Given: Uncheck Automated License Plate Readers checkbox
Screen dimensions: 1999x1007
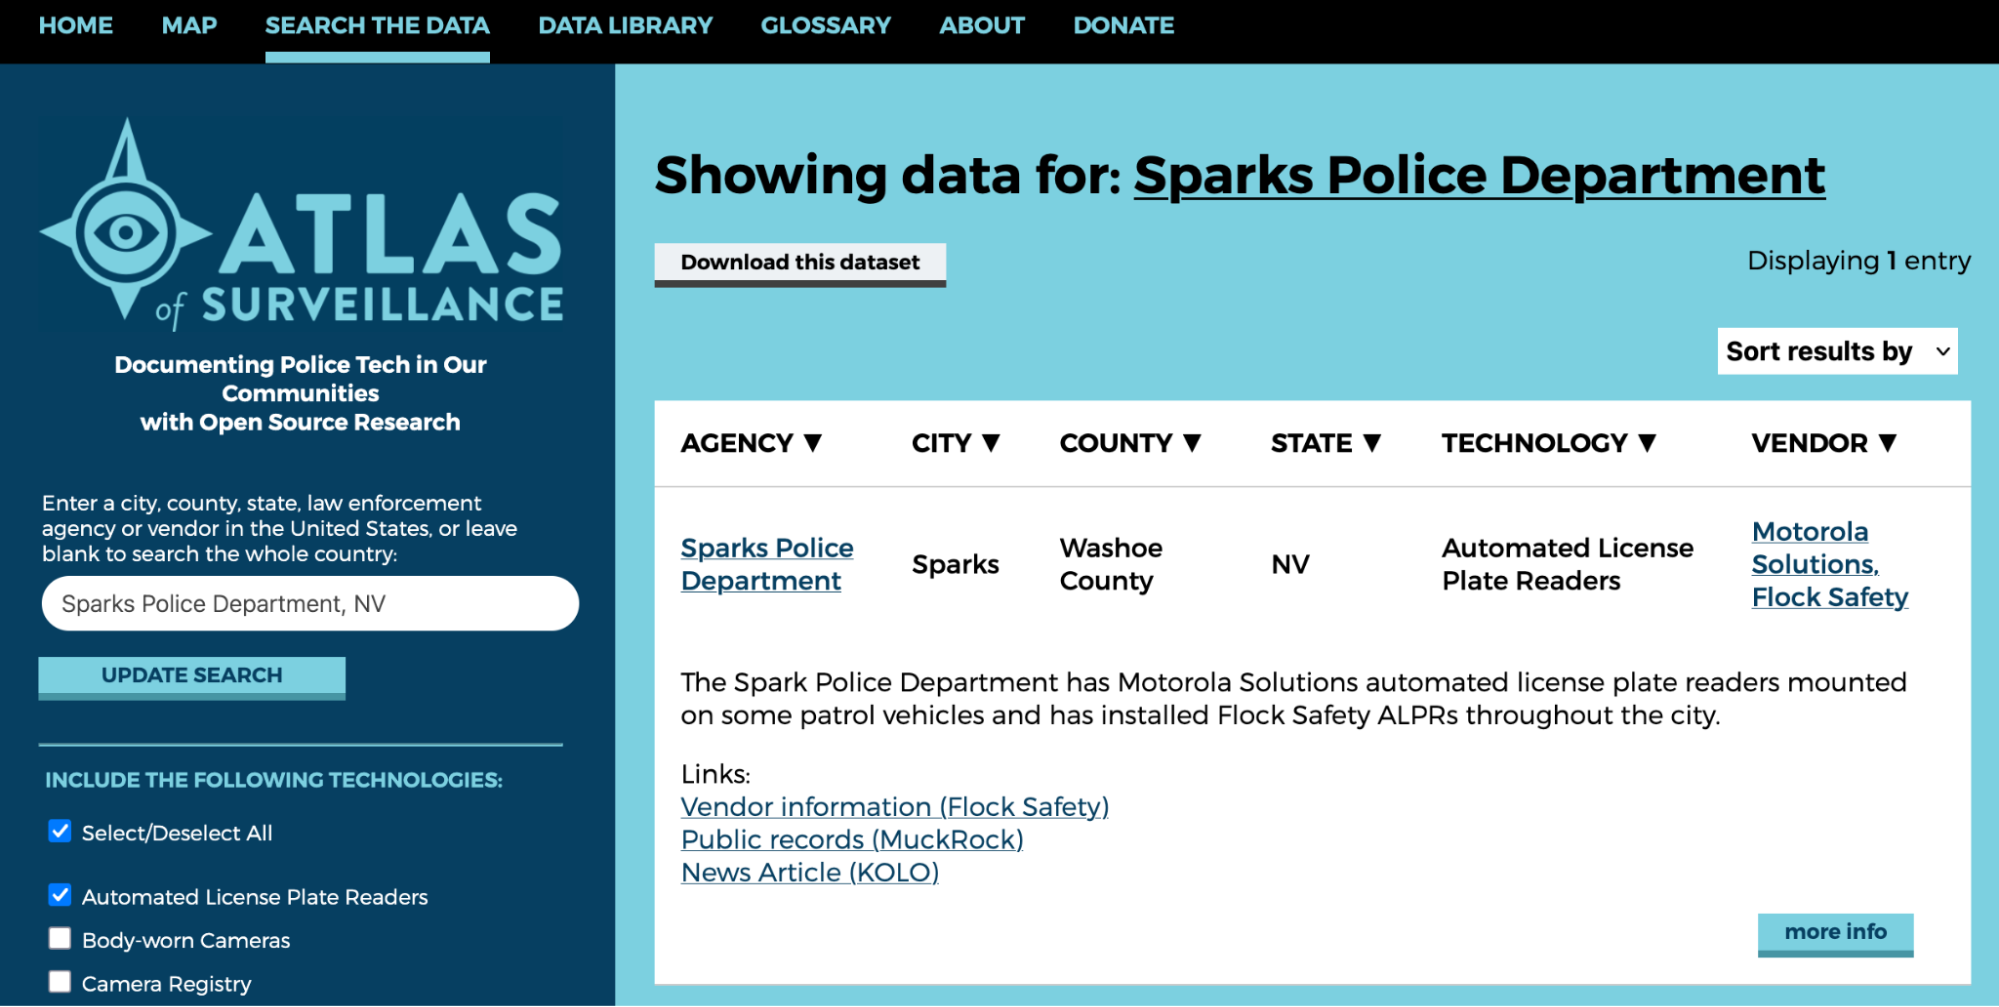Looking at the screenshot, I should pyautogui.click(x=60, y=895).
